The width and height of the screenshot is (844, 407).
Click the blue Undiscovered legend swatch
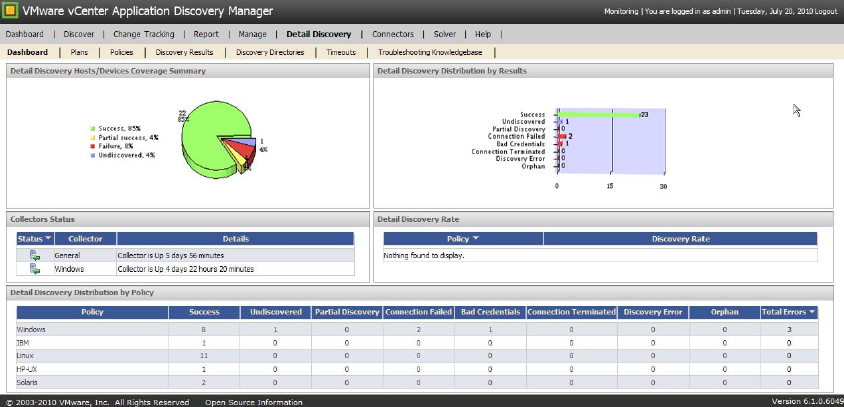pyautogui.click(x=93, y=155)
